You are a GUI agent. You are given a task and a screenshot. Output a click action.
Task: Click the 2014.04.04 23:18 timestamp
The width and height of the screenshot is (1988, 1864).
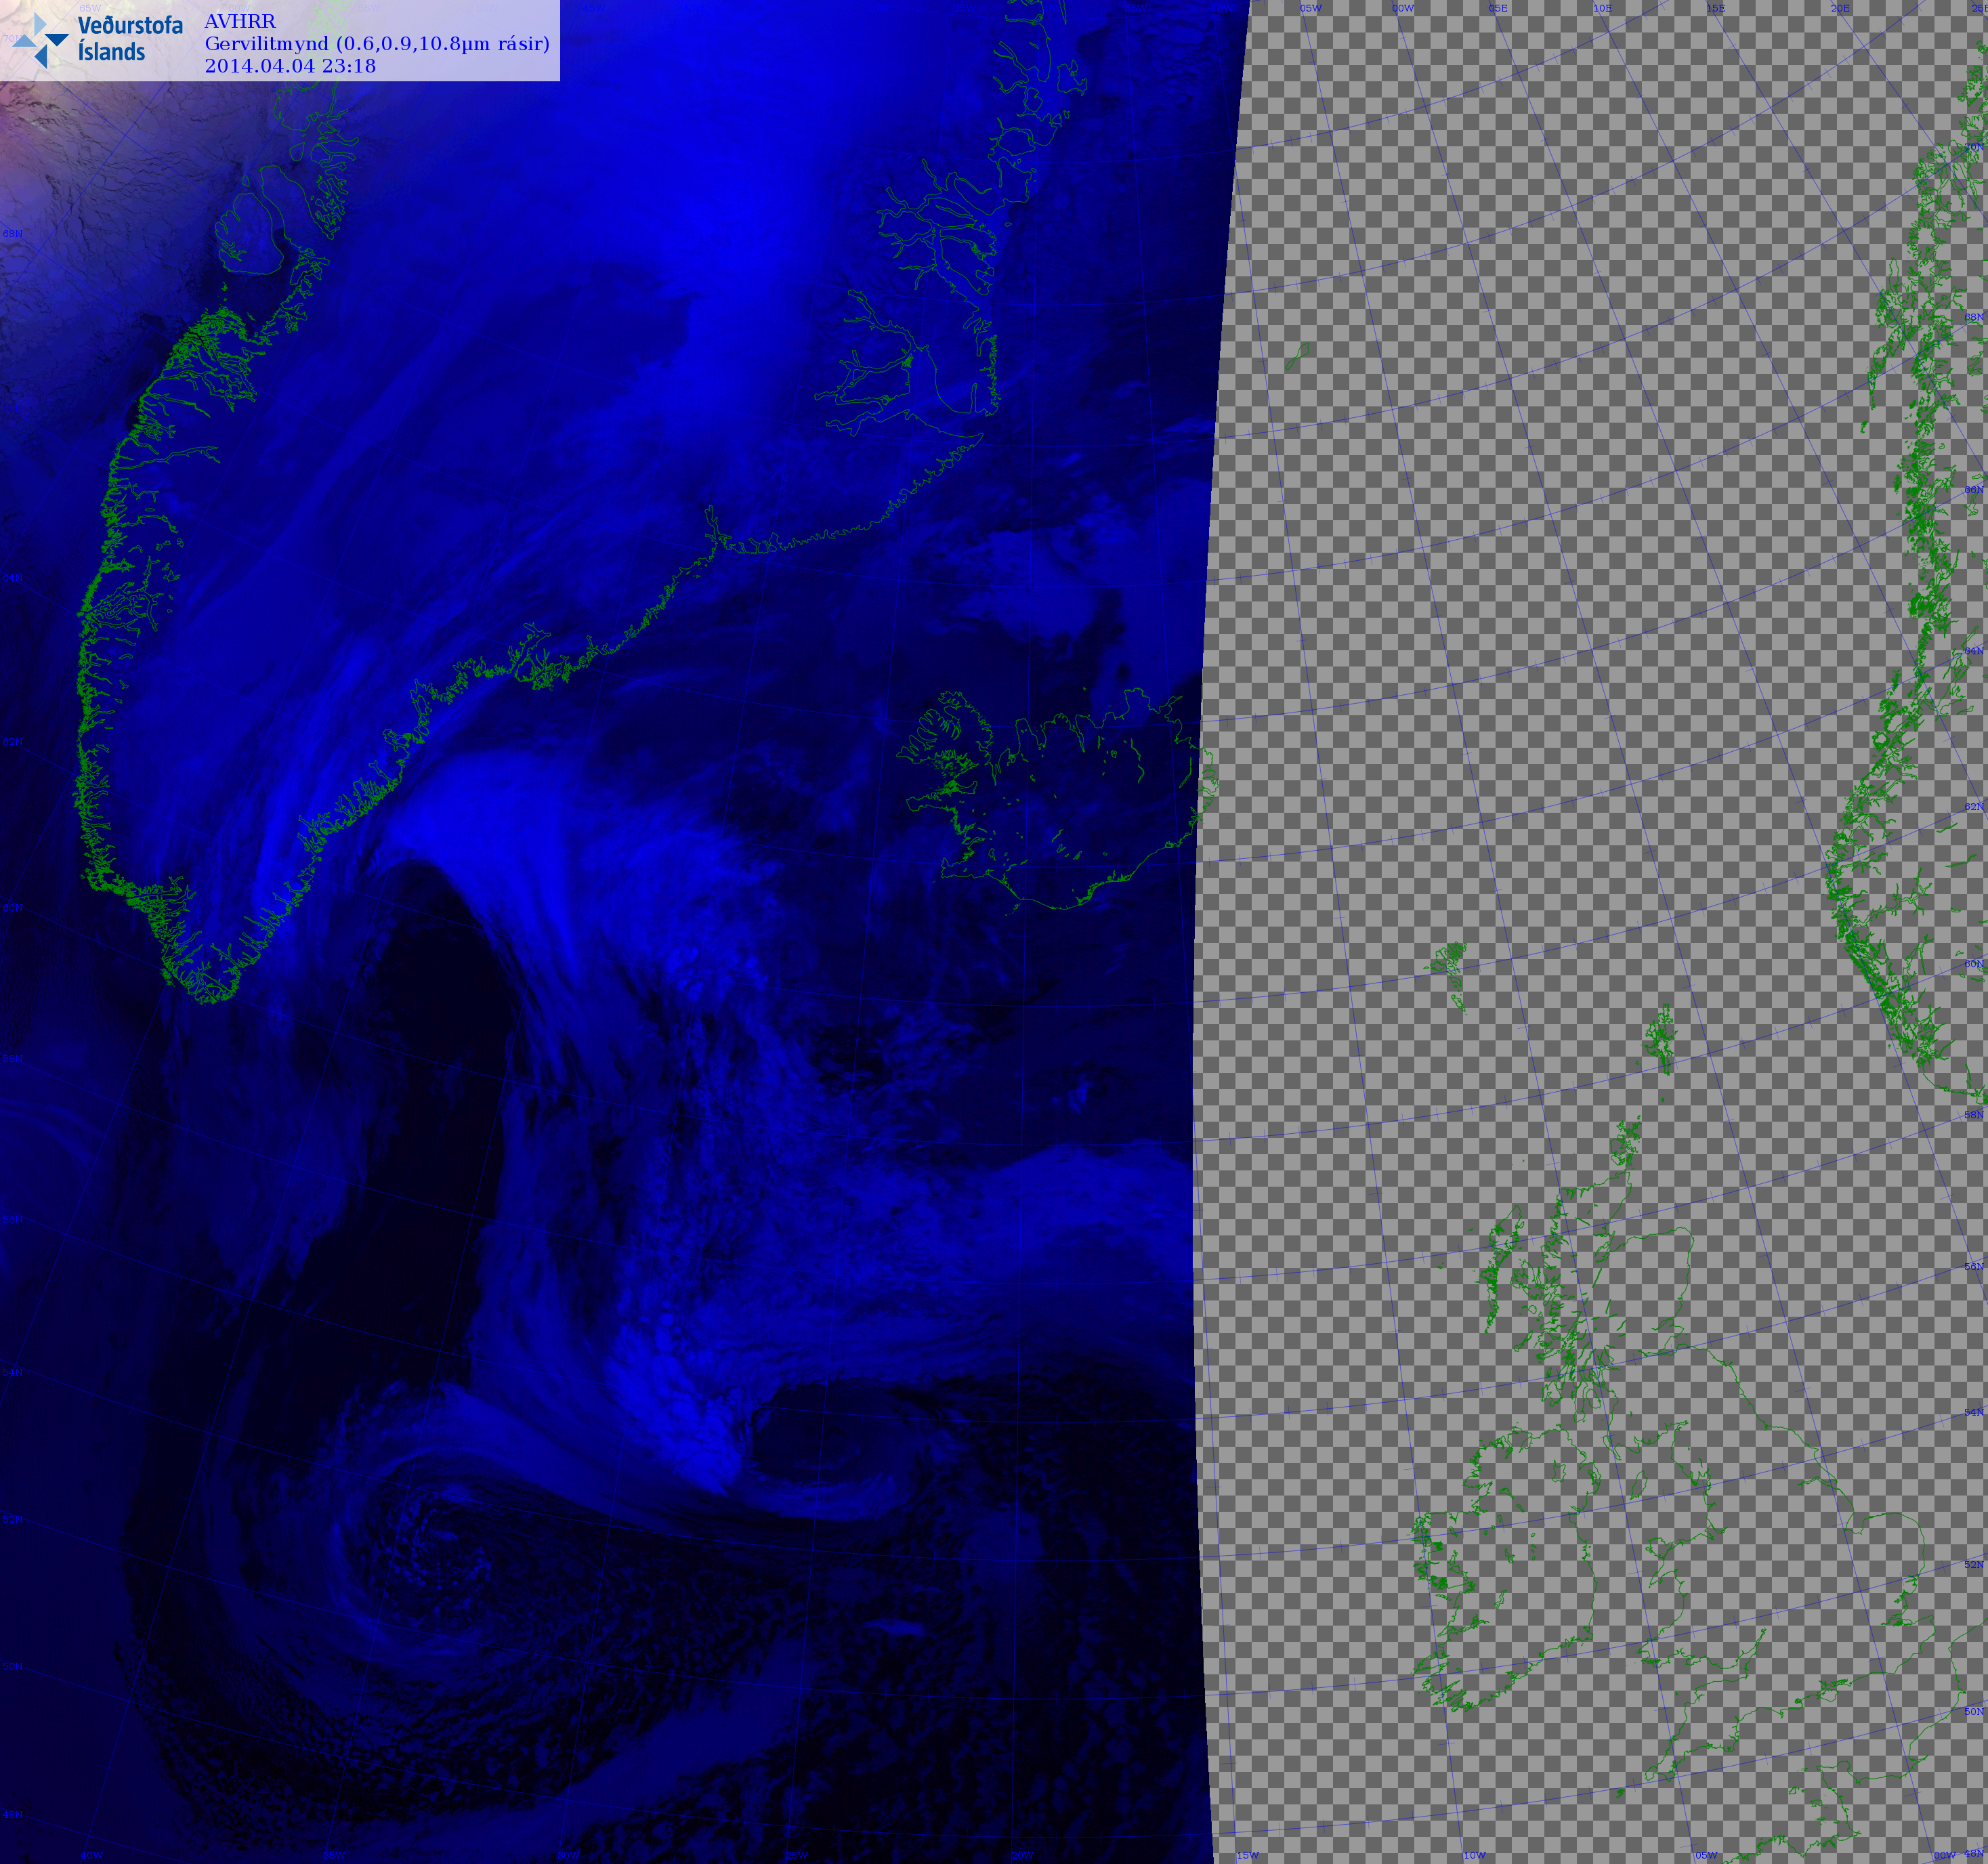point(290,66)
